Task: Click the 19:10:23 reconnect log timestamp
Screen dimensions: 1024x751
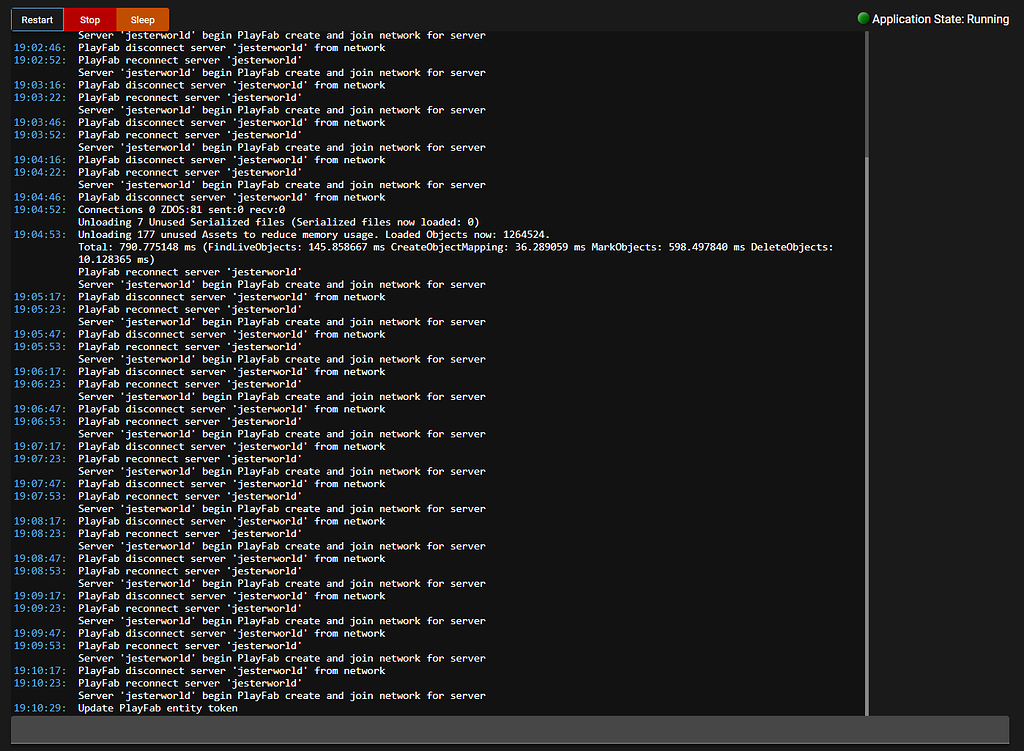Action: point(40,683)
